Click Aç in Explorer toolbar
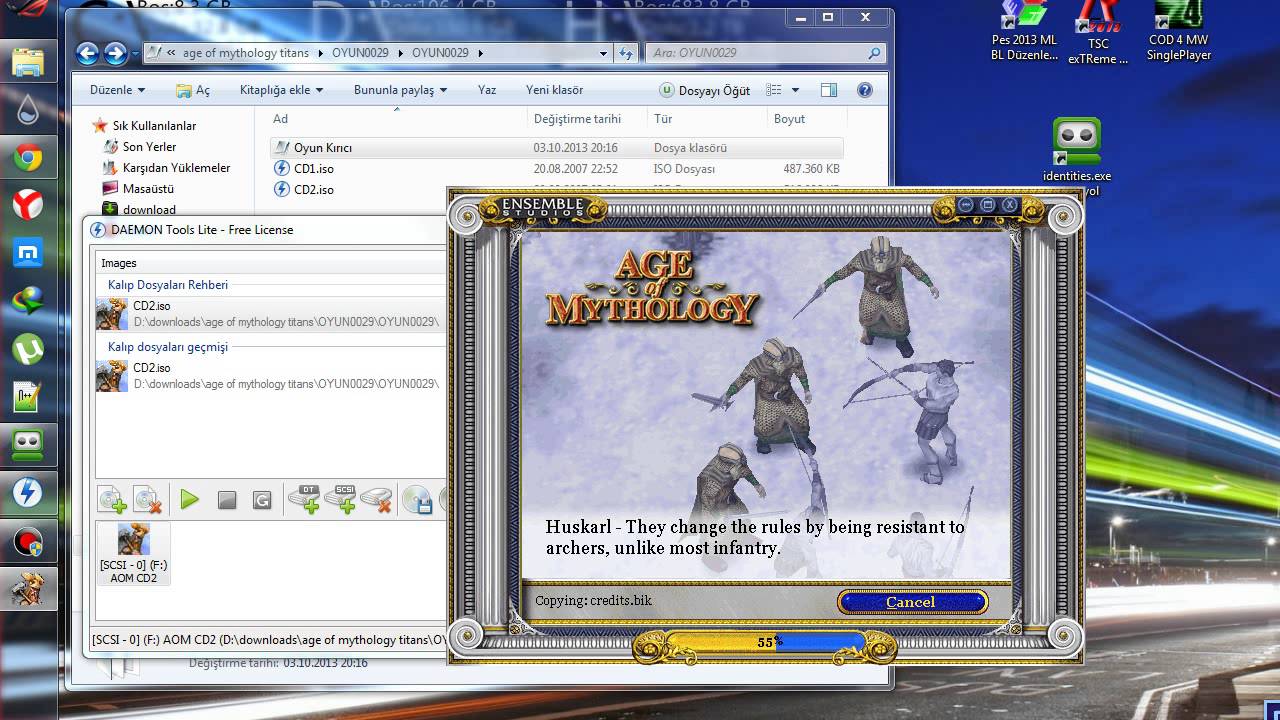1280x720 pixels. (x=193, y=90)
